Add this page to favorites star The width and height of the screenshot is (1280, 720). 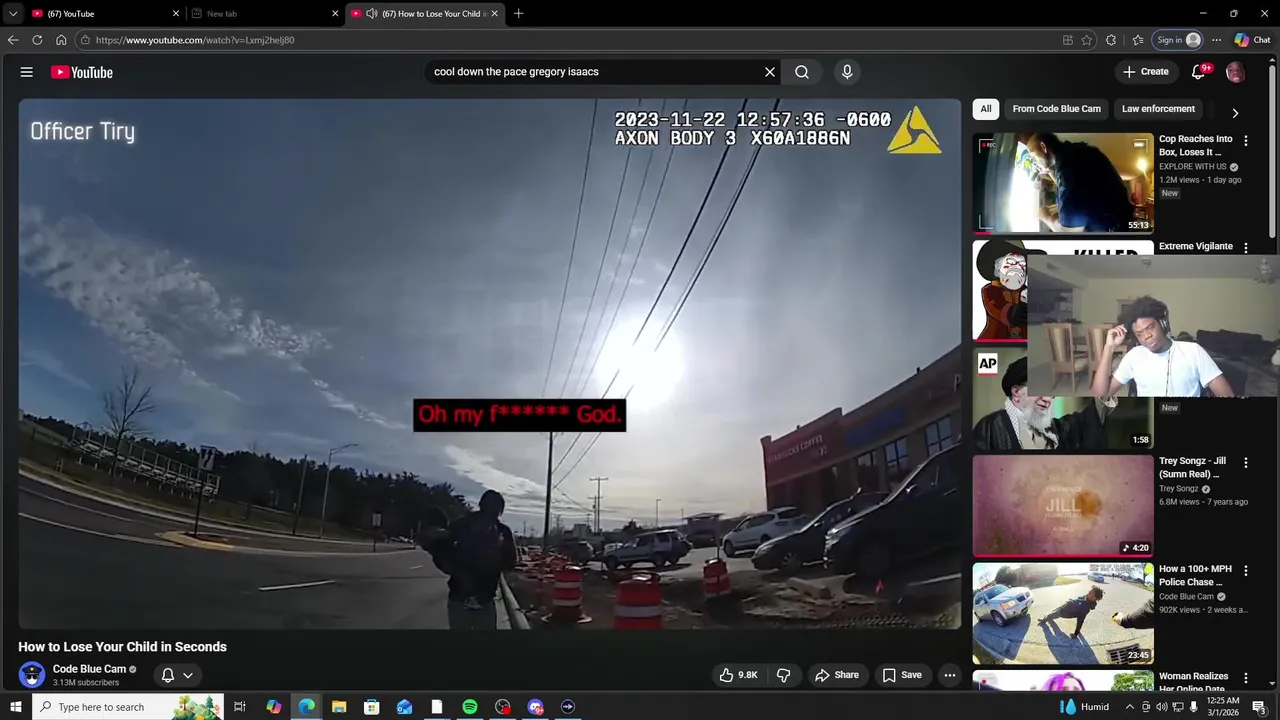click(1087, 40)
